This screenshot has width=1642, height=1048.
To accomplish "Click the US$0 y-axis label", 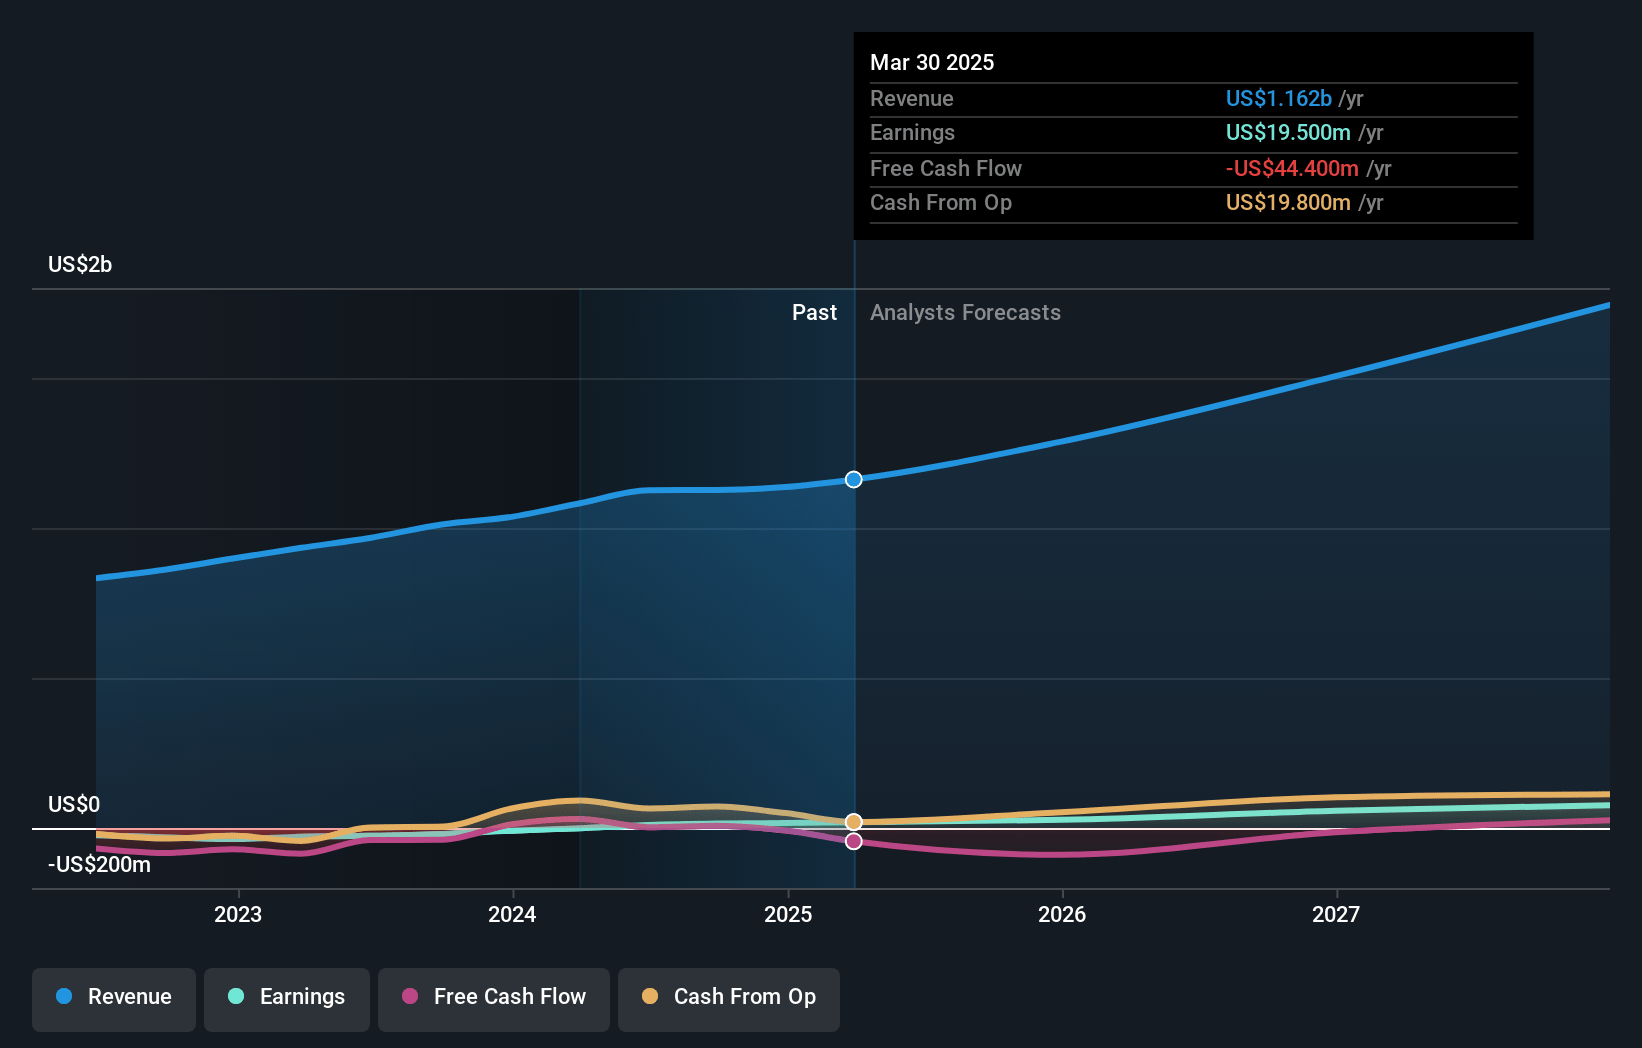I will pos(74,804).
